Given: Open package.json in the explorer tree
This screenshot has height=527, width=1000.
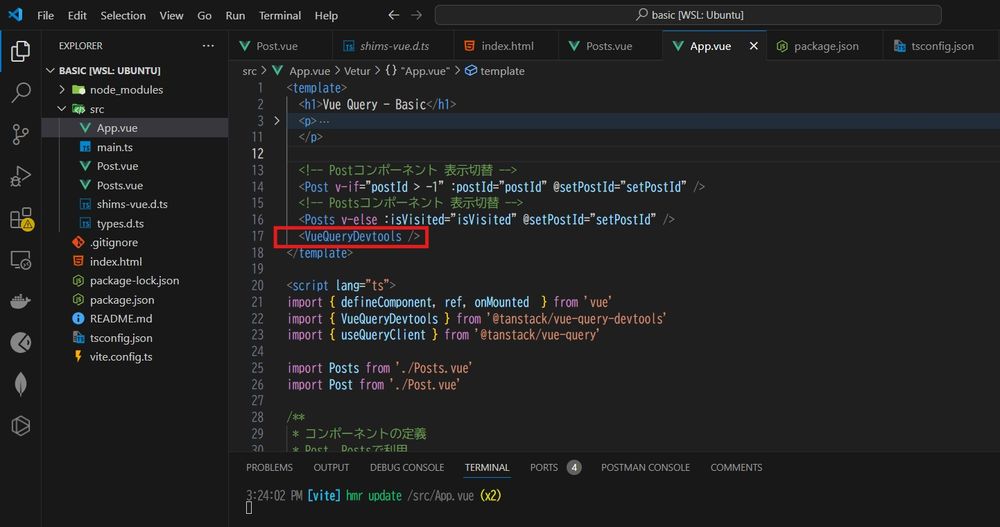Looking at the screenshot, I should 135,300.
